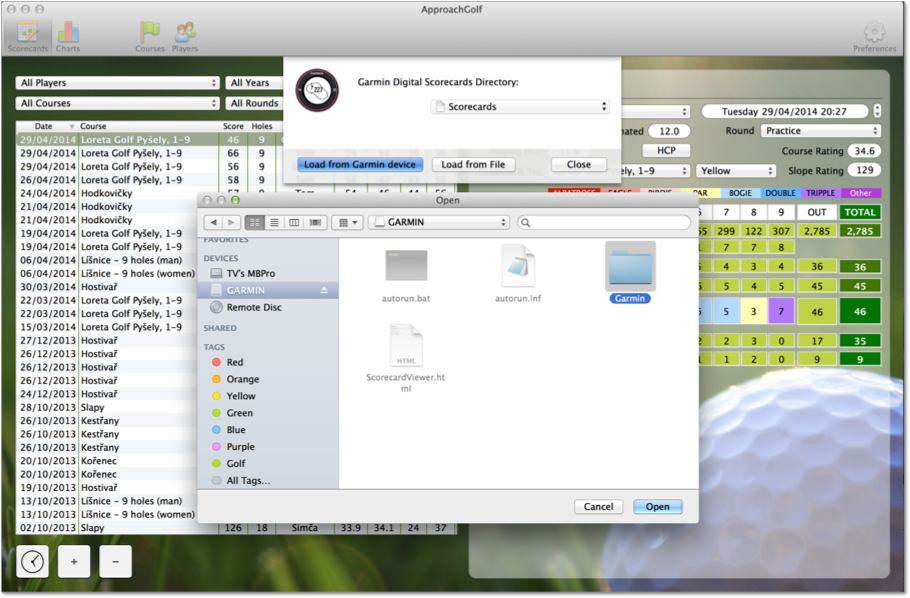Open the All Players filter dropdown

click(117, 83)
